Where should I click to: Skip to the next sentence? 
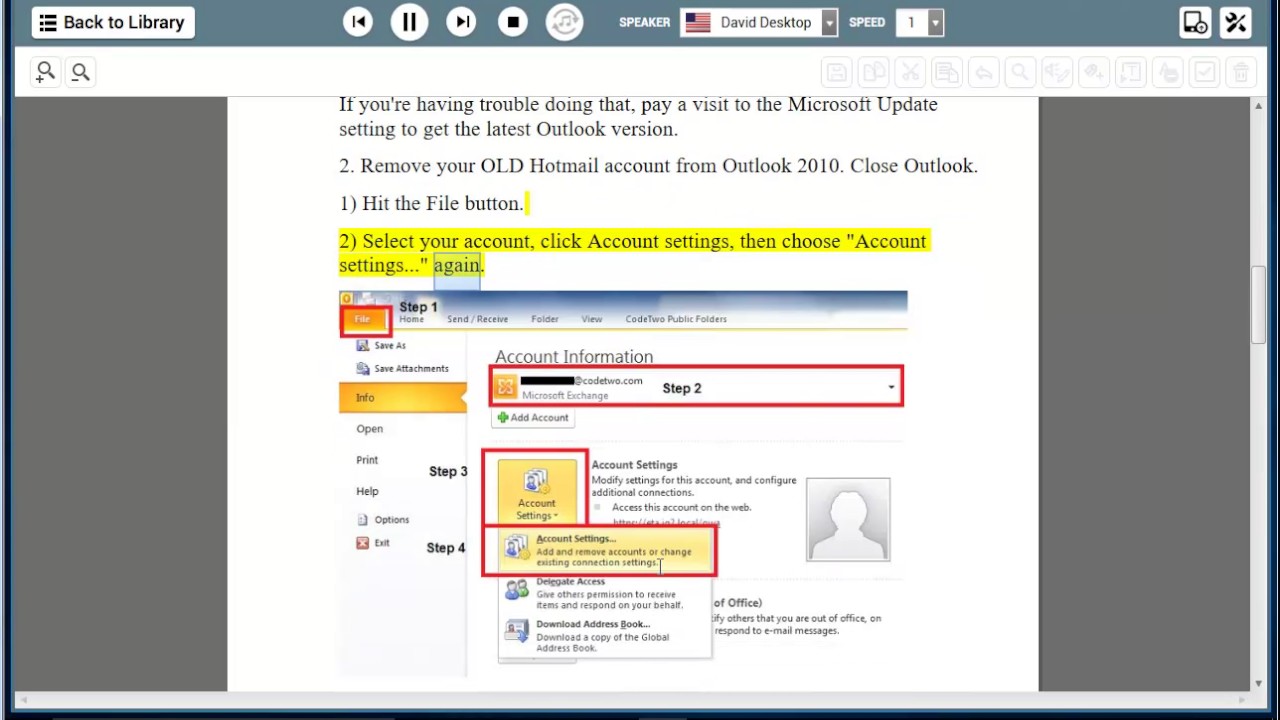pos(461,22)
